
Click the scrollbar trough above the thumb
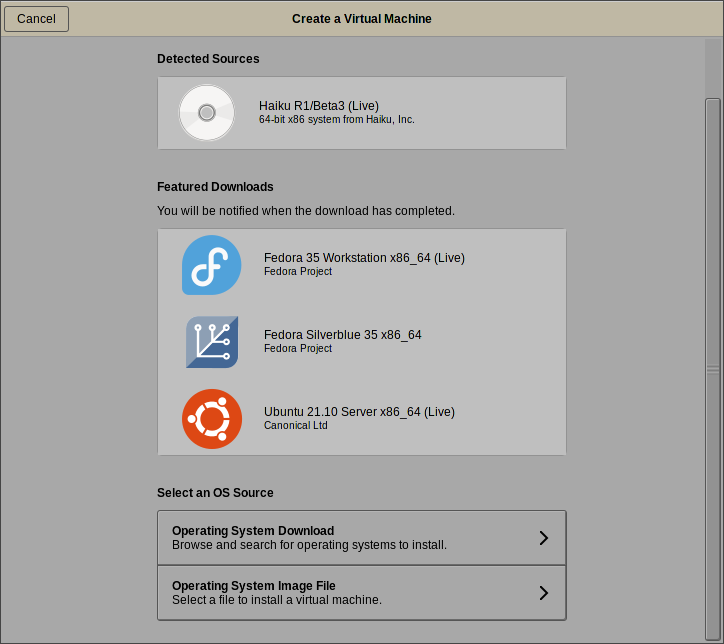(713, 68)
